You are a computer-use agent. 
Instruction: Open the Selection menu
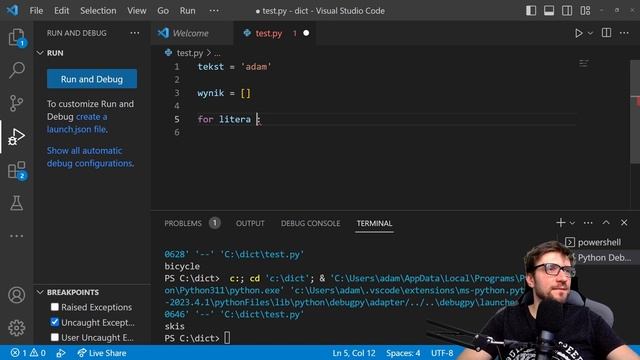point(98,11)
